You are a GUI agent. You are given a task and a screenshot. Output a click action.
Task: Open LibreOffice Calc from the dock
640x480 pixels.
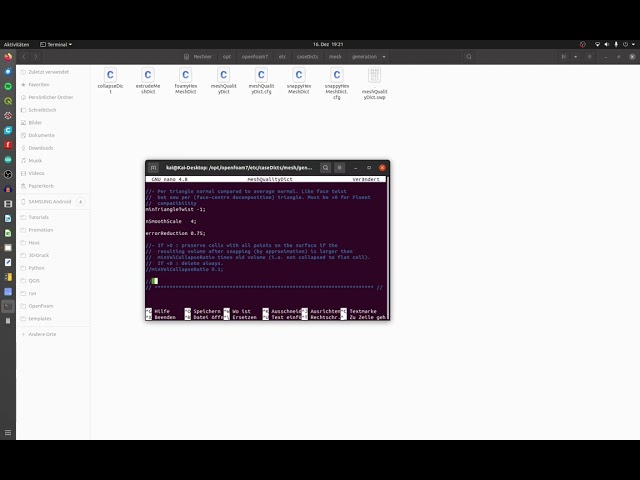coord(8,233)
